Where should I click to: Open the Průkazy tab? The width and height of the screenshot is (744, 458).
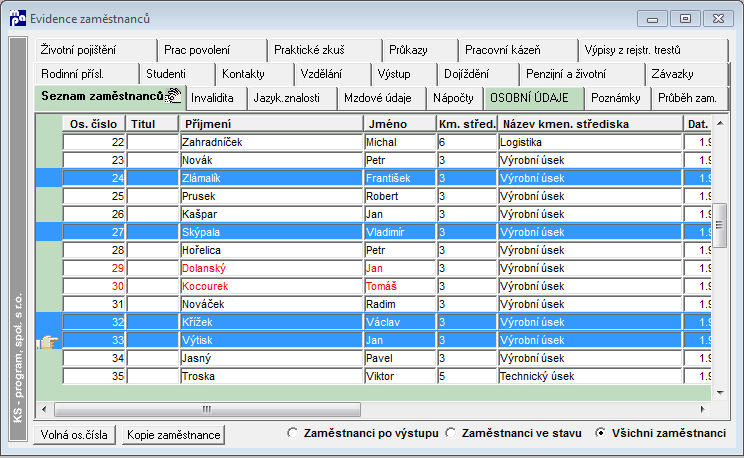tap(420, 50)
